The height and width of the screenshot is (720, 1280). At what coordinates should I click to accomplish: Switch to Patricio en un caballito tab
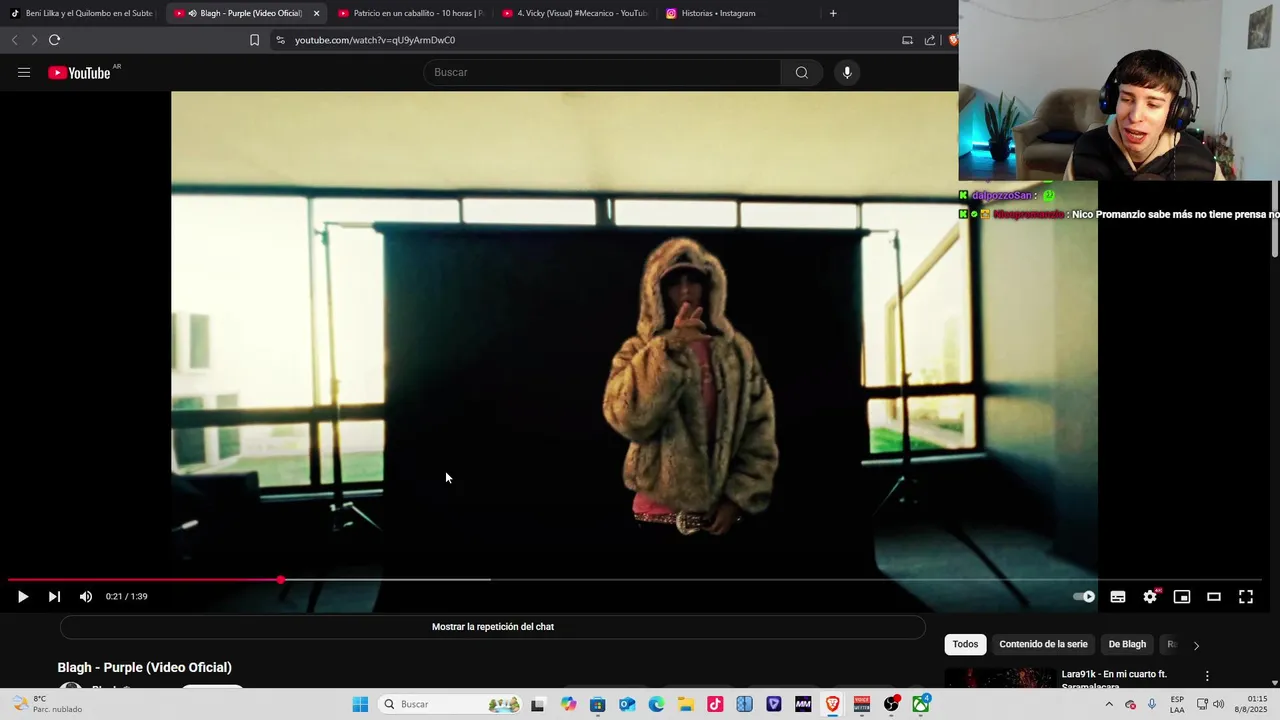tap(410, 13)
